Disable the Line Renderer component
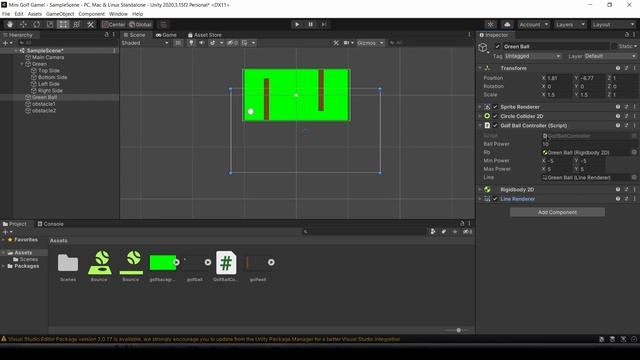The width and height of the screenshot is (640, 360). tap(496, 199)
